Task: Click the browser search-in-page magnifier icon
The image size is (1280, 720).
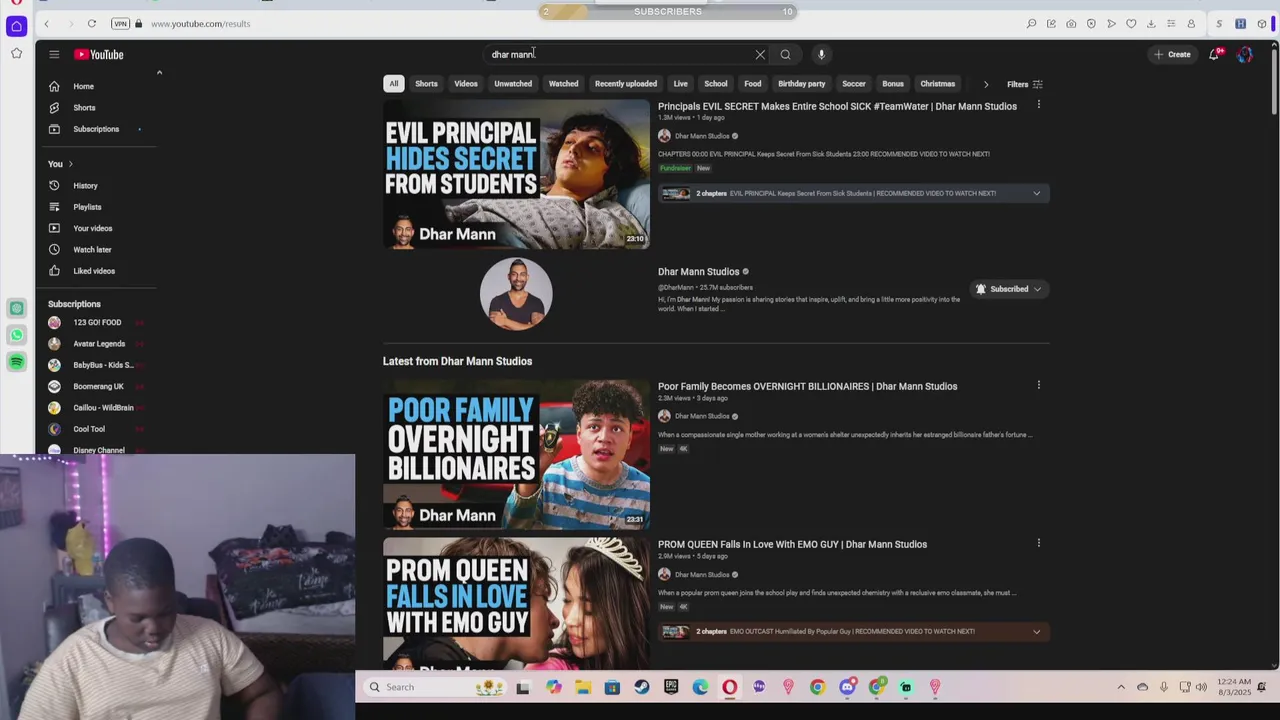Action: click(x=1031, y=23)
